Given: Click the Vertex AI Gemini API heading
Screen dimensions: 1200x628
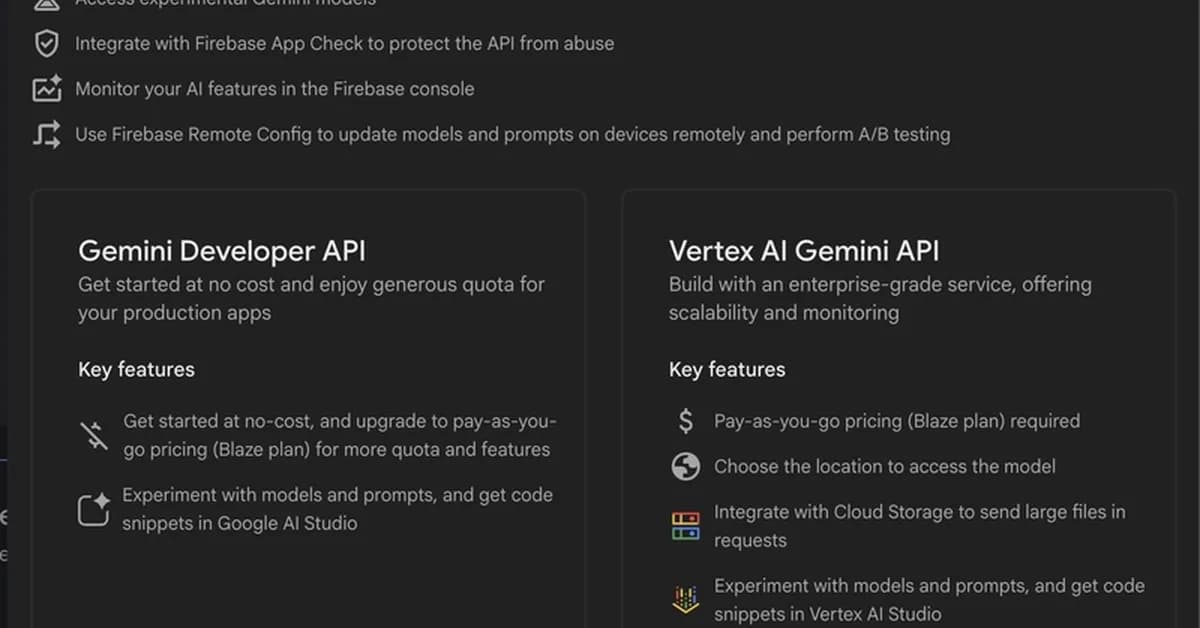Looking at the screenshot, I should point(803,250).
